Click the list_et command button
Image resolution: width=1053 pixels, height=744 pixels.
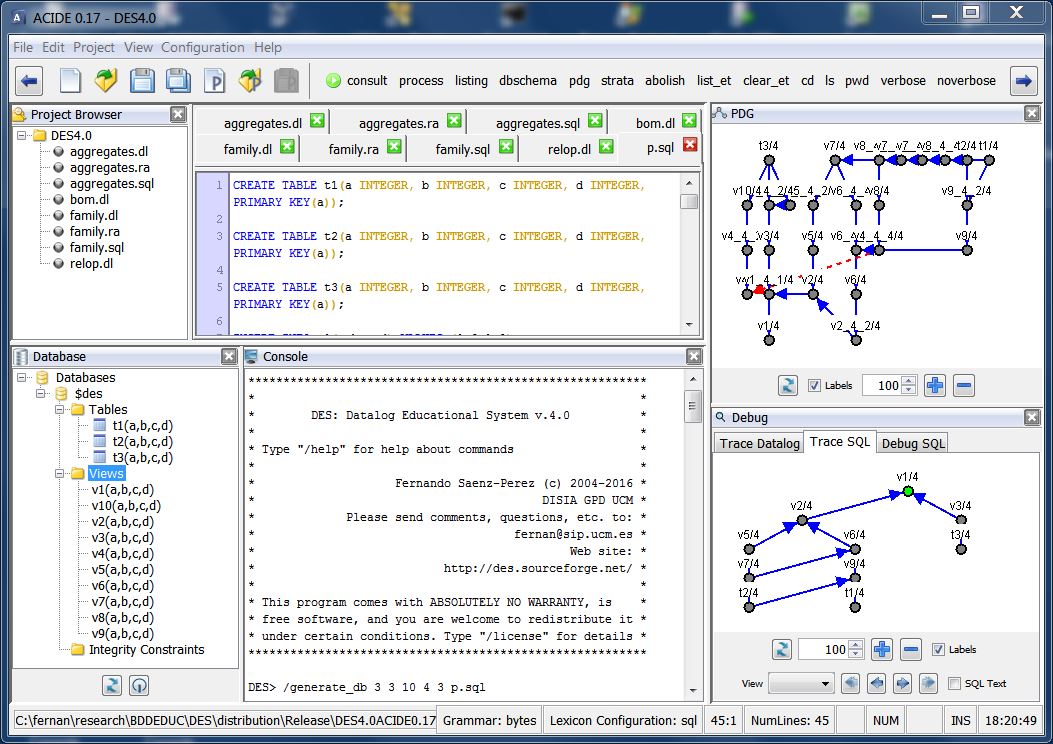[714, 81]
